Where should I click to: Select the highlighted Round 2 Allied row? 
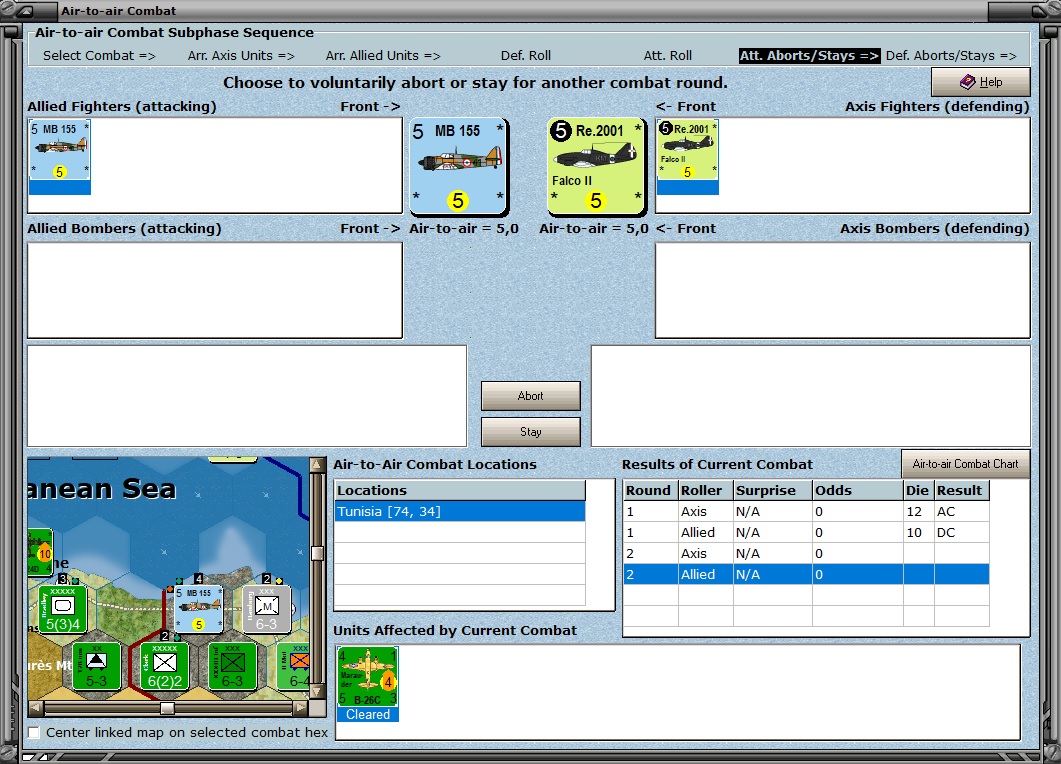806,575
